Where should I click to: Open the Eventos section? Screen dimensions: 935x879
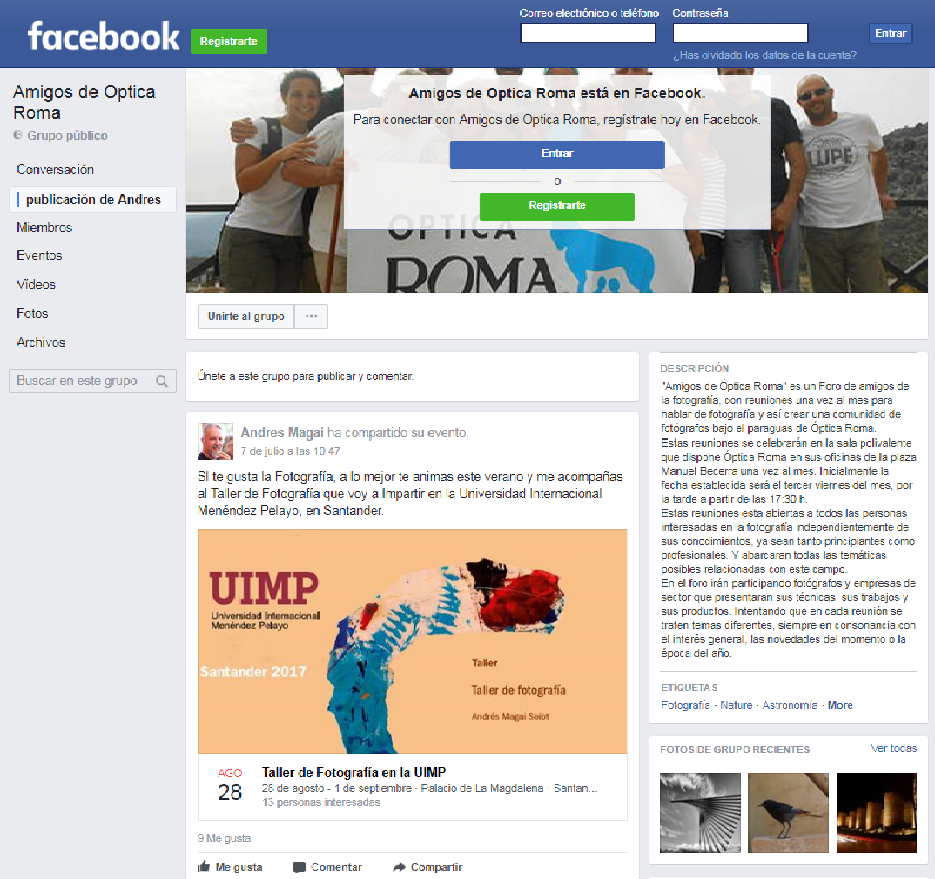(x=39, y=255)
